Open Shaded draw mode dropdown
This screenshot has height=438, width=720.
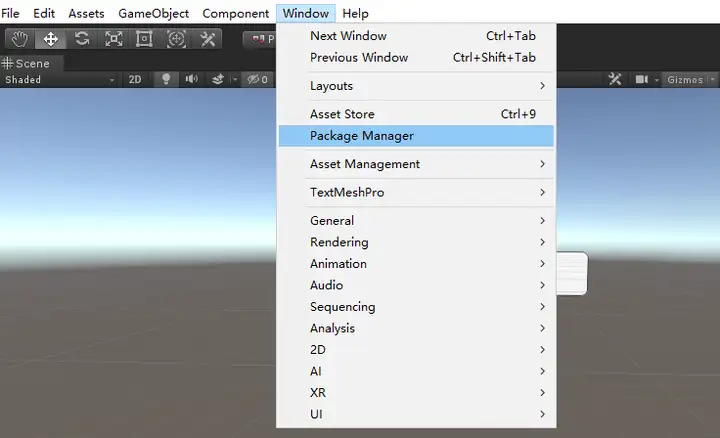[60, 79]
